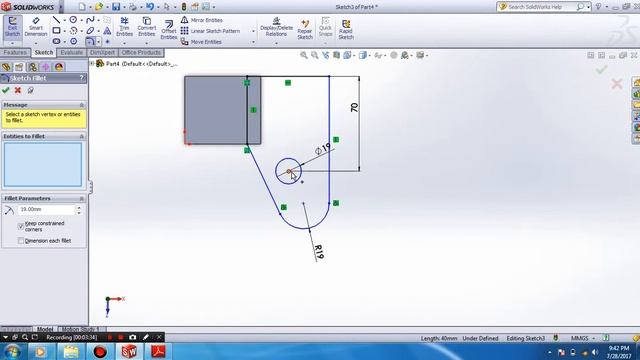Viewport: 640px width, 360px height.
Task: Click the Save icon
Action: [x=116, y=7]
